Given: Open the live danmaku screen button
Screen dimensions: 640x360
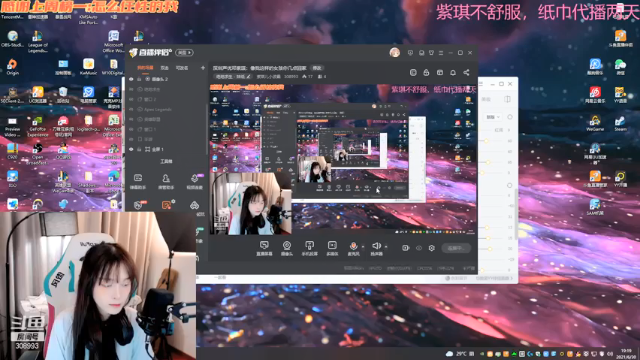Looking at the screenshot, I should [x=264, y=247].
